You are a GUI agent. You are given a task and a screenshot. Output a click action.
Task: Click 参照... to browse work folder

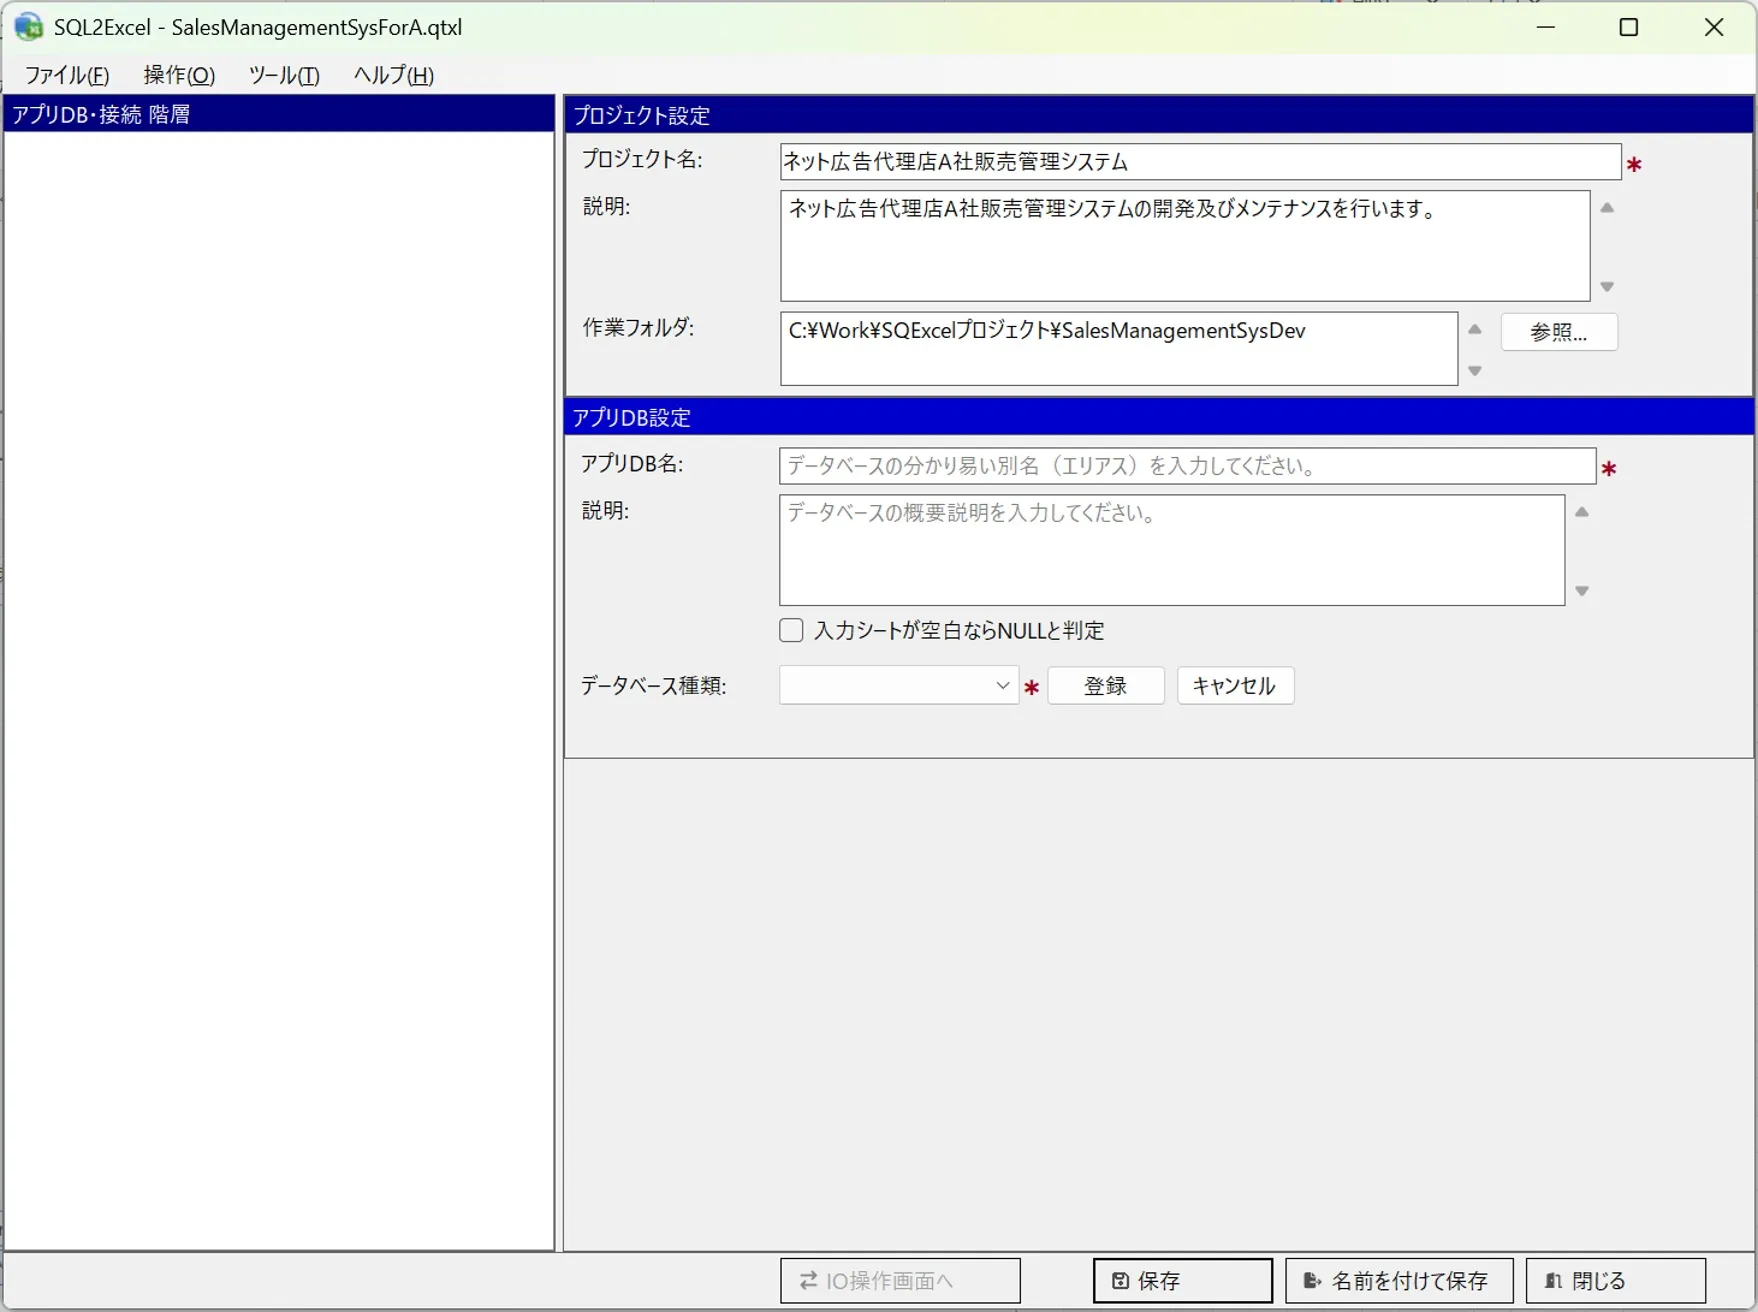(1558, 332)
